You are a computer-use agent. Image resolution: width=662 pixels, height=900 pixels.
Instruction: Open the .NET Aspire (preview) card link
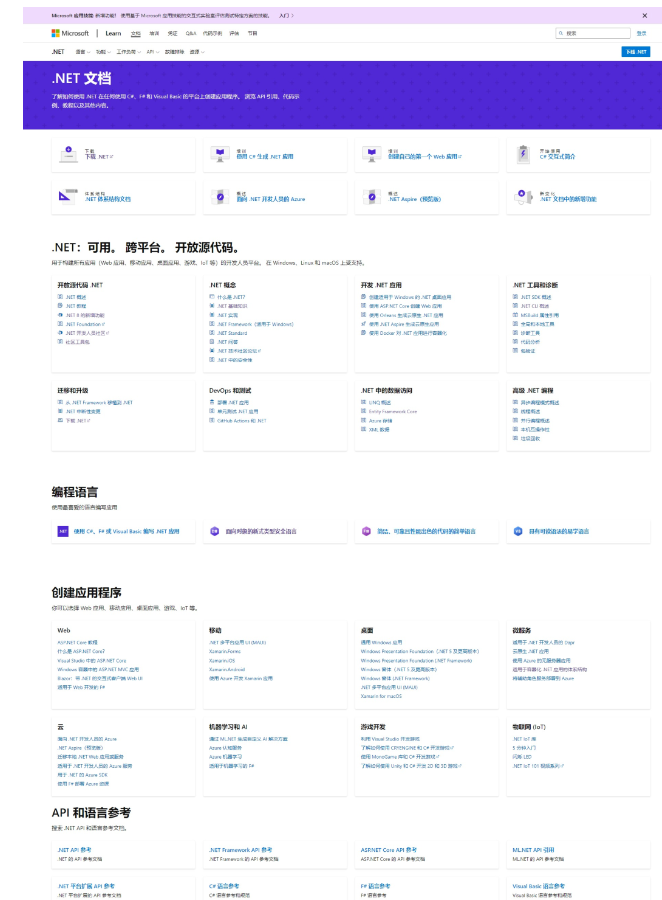coord(415,199)
